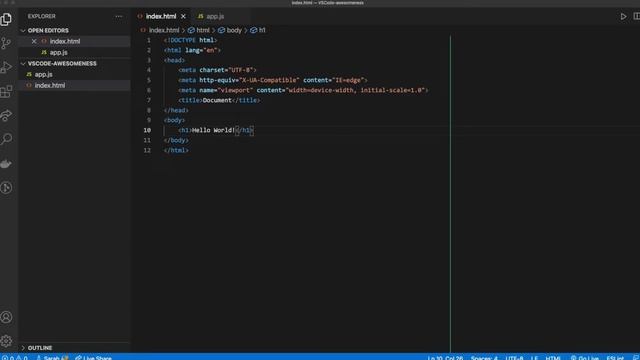
Task: Select the index.html editor tab
Action: coord(161,16)
